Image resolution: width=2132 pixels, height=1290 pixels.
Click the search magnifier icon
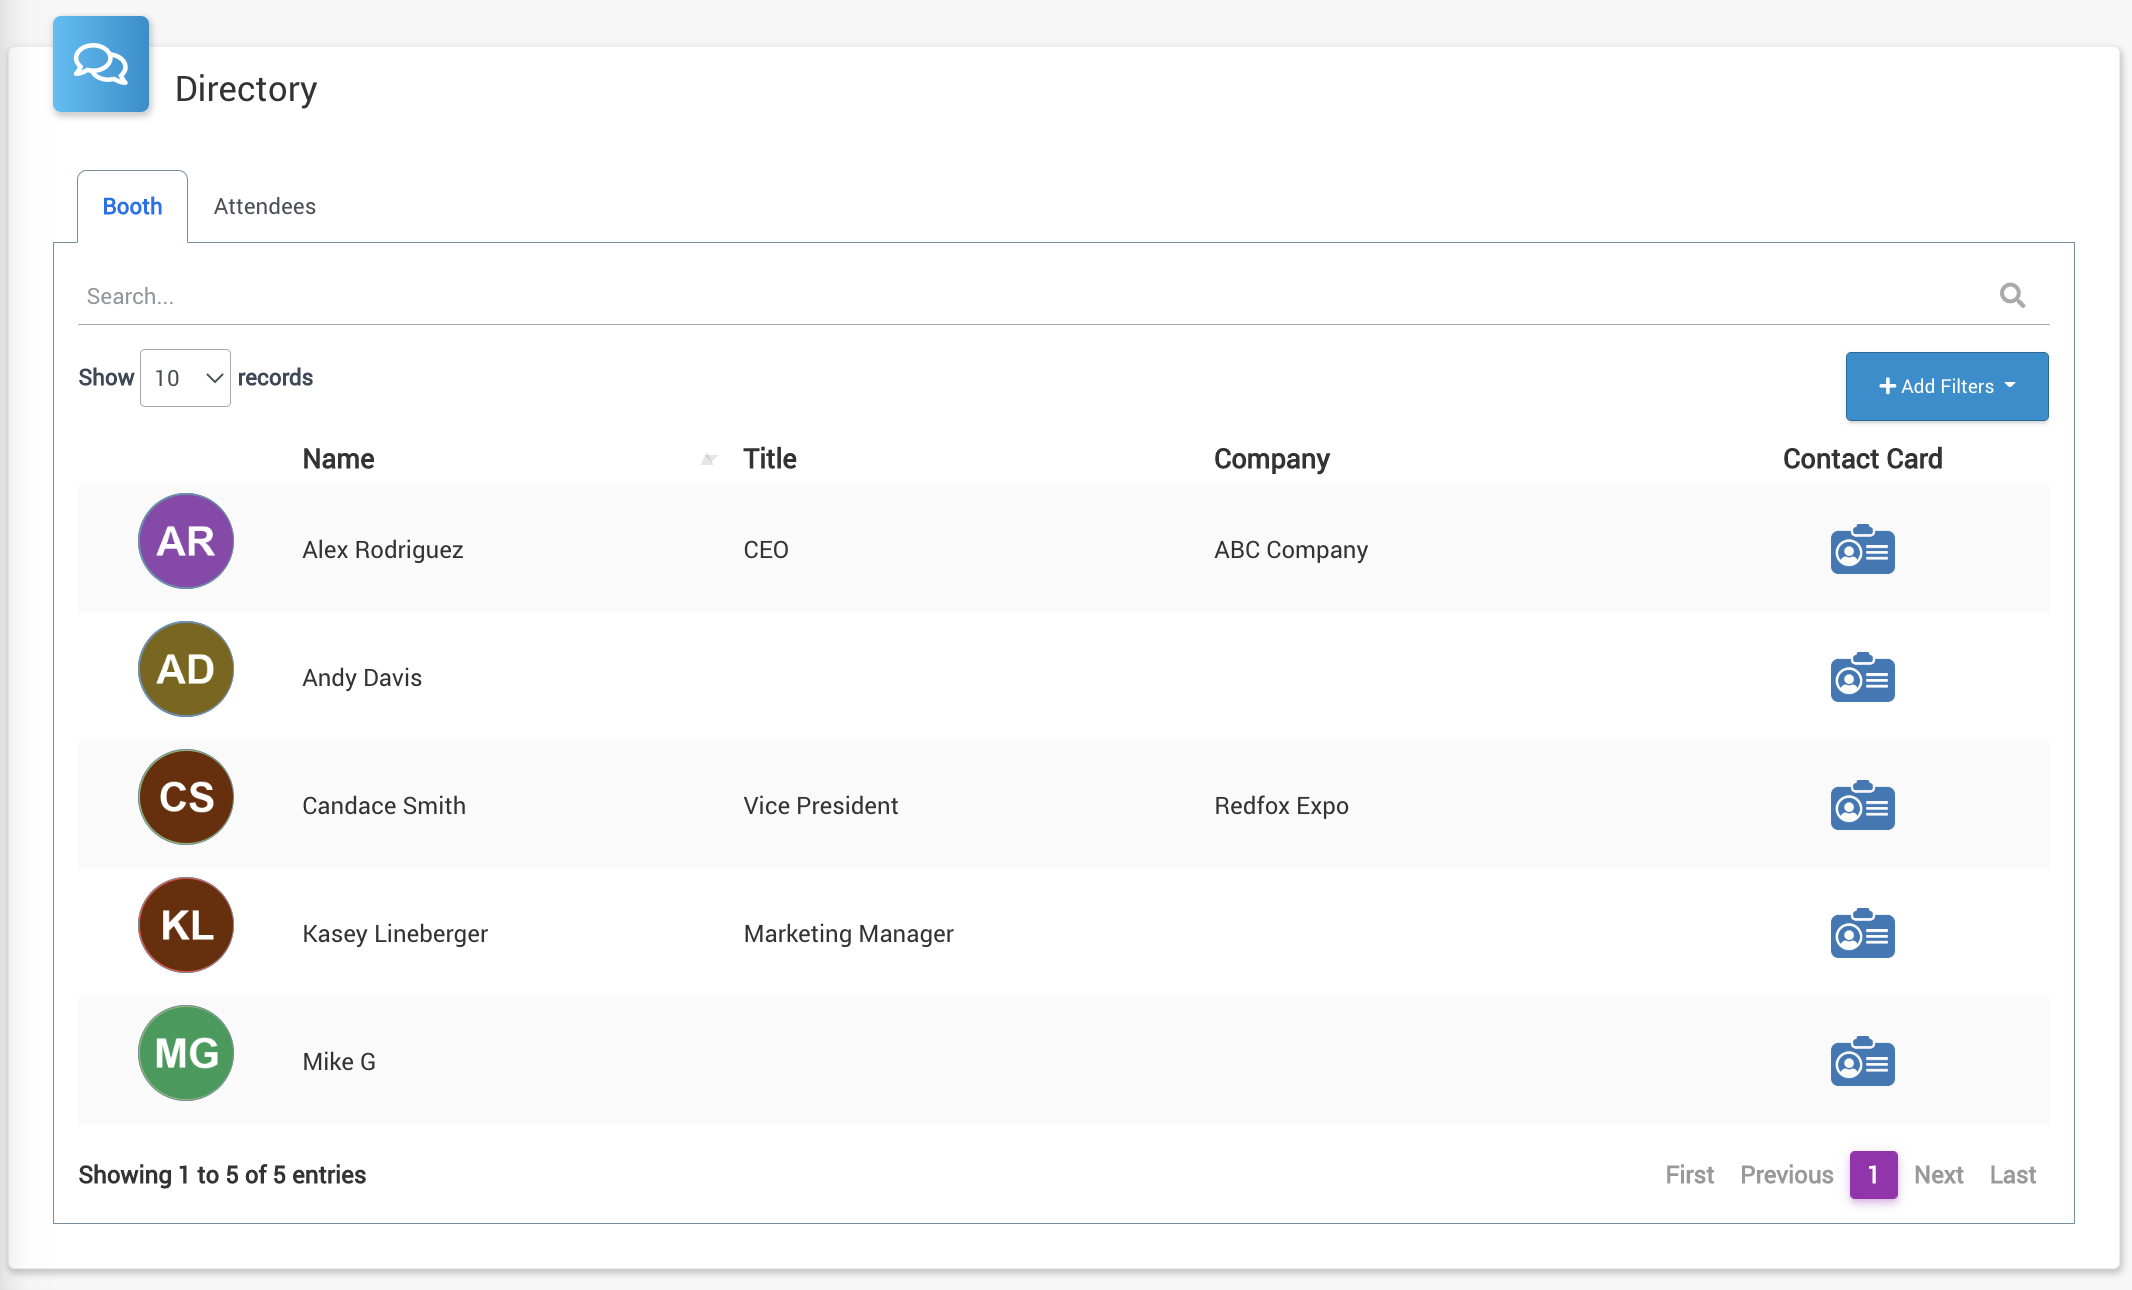tap(2012, 296)
